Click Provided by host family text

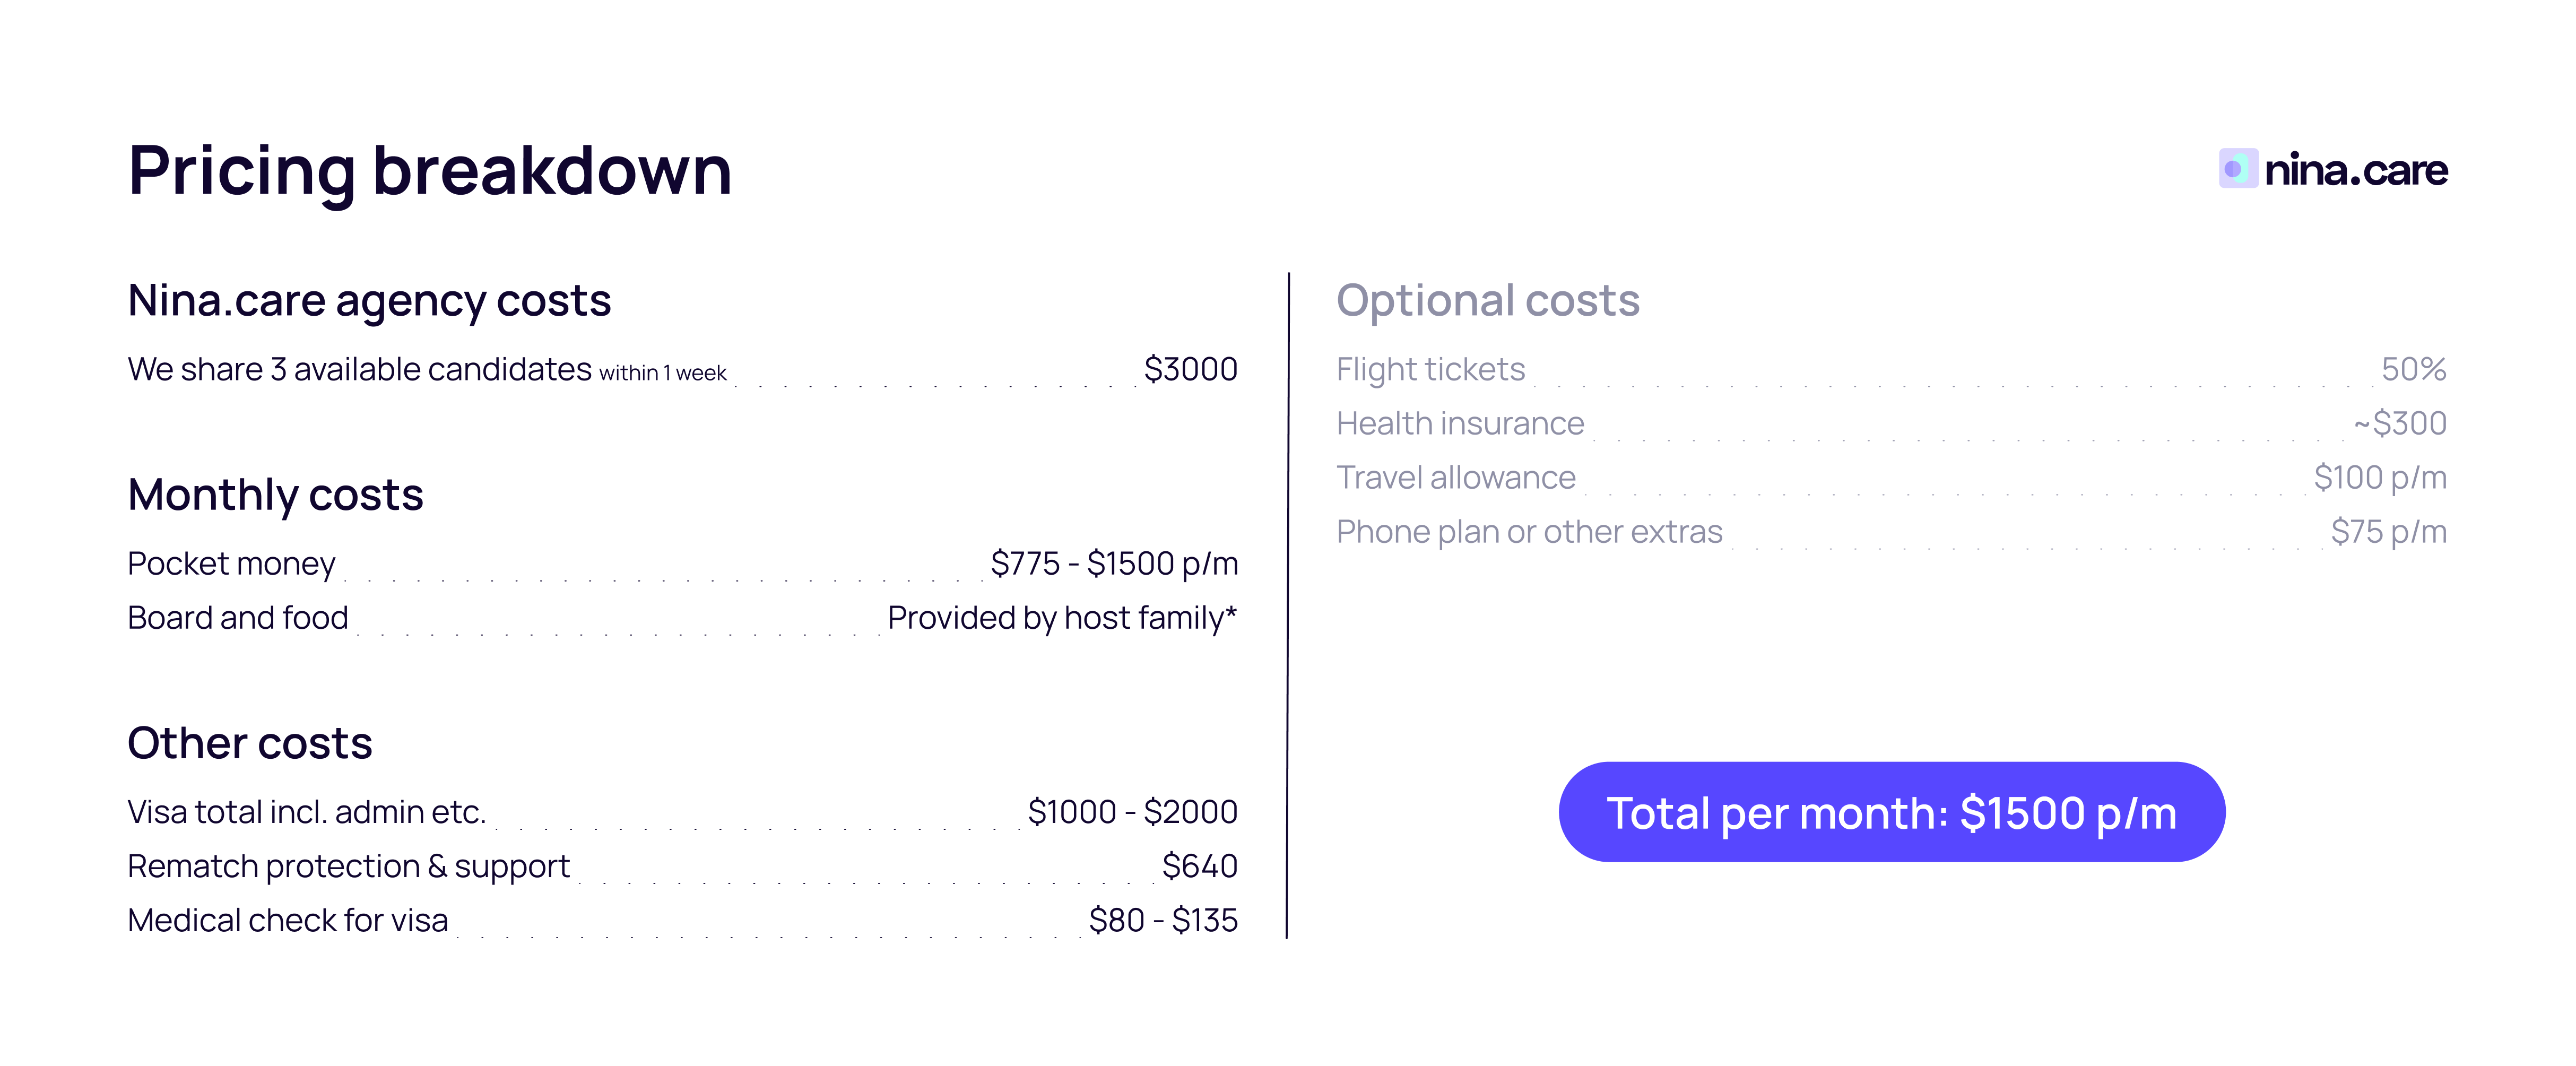1061,618
